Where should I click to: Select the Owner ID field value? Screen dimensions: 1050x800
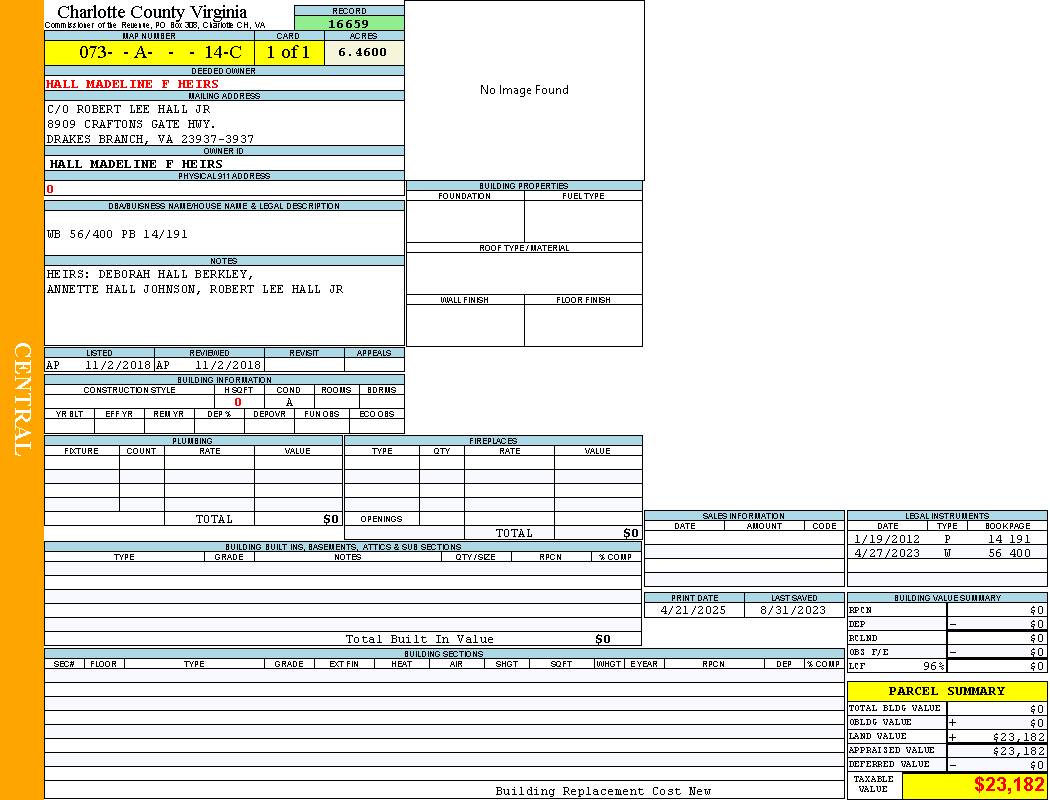pyautogui.click(x=136, y=164)
